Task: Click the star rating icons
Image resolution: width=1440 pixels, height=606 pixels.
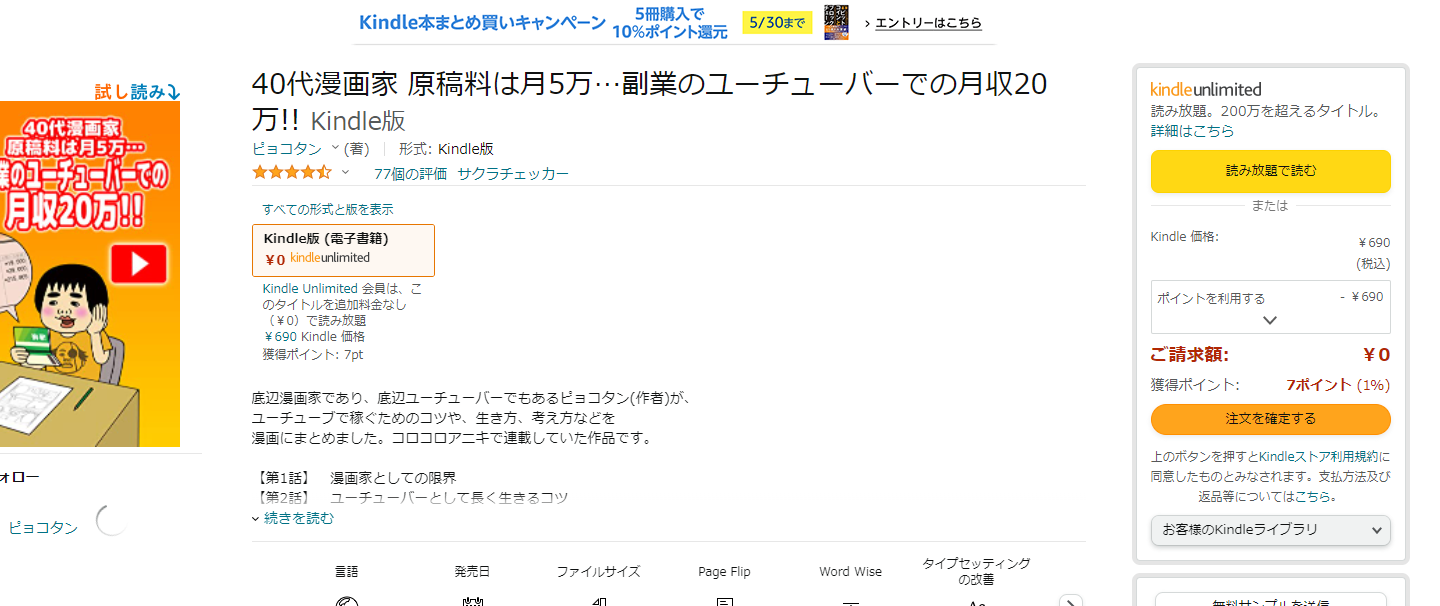Action: coord(291,172)
